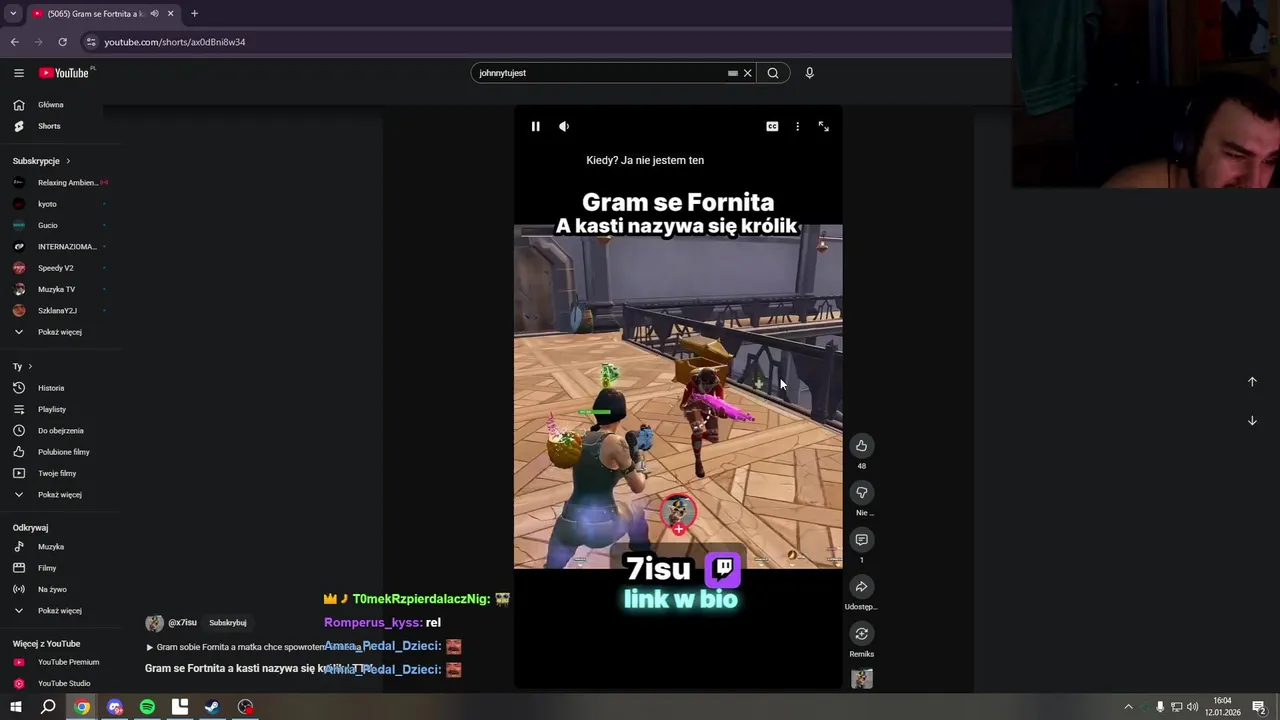This screenshot has width=1280, height=720.
Task: Mute the tab via speaker icon
Action: click(154, 13)
